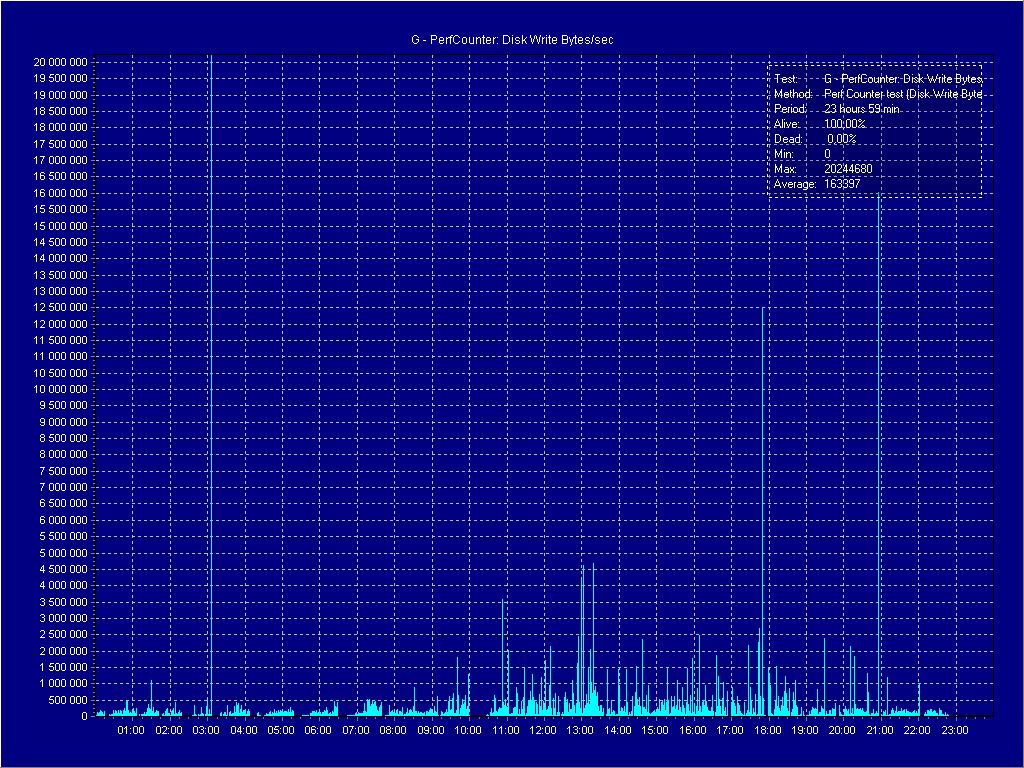The image size is (1024, 768).
Task: Select the 10 000 000 y-axis label
Action: click(x=61, y=389)
